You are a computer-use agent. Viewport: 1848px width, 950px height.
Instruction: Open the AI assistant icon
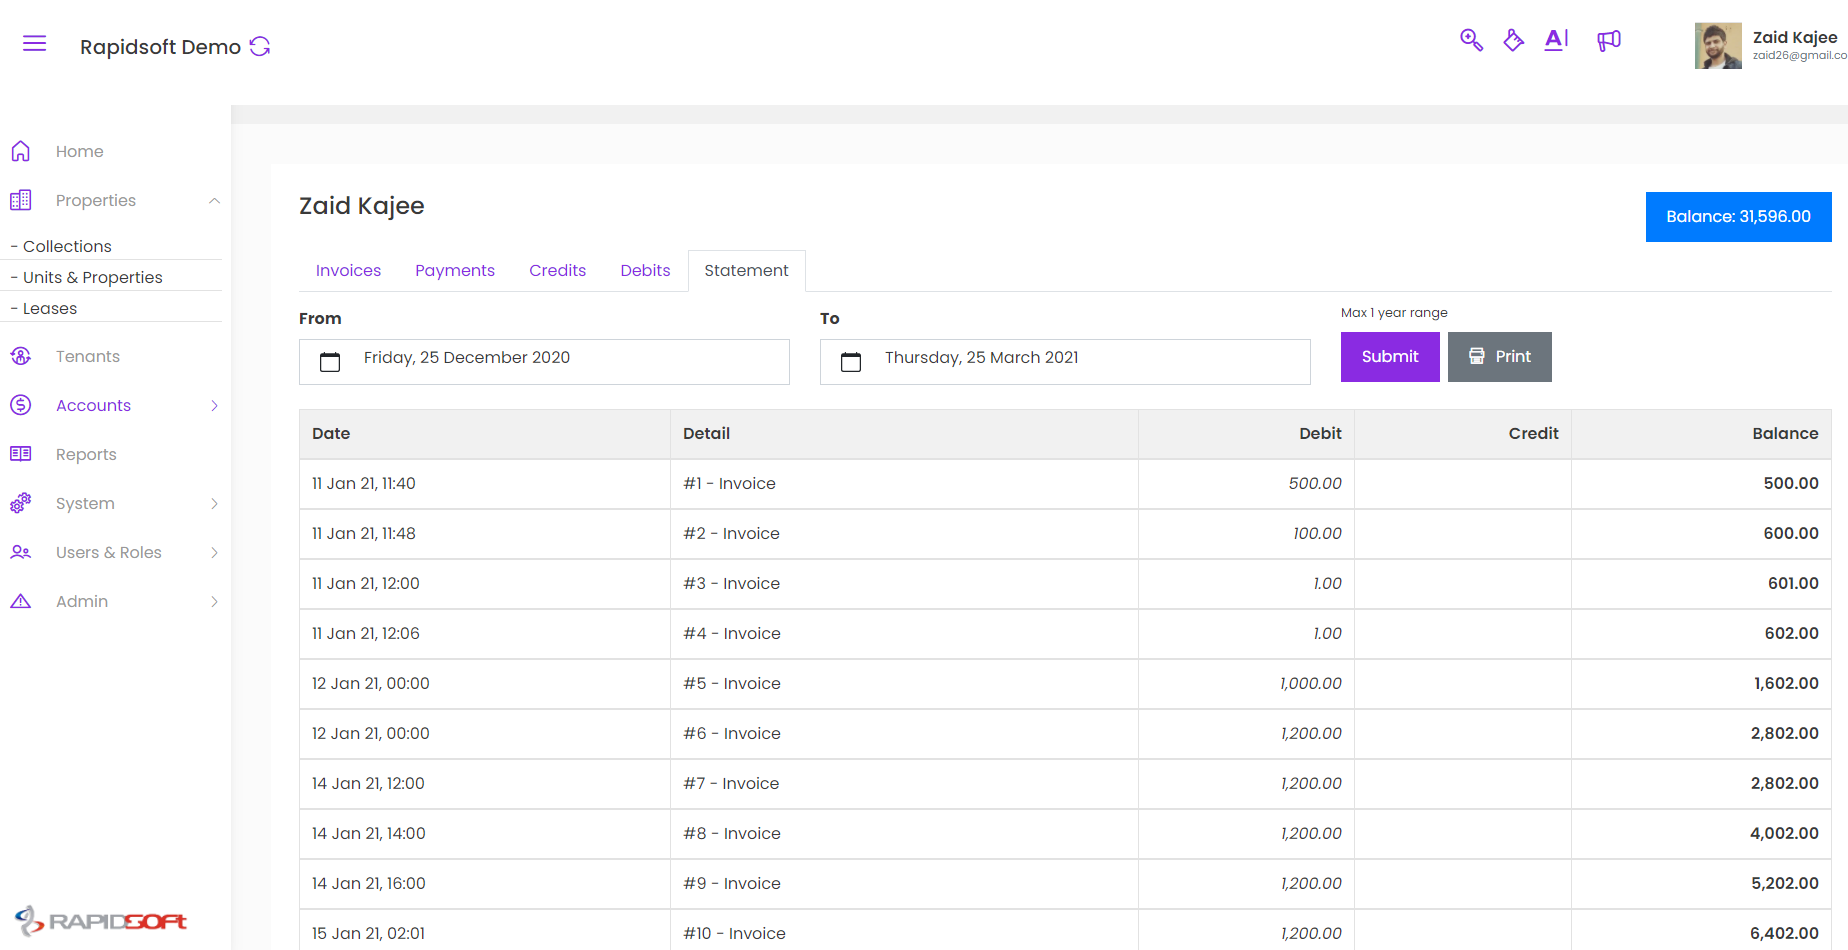[x=1556, y=40]
